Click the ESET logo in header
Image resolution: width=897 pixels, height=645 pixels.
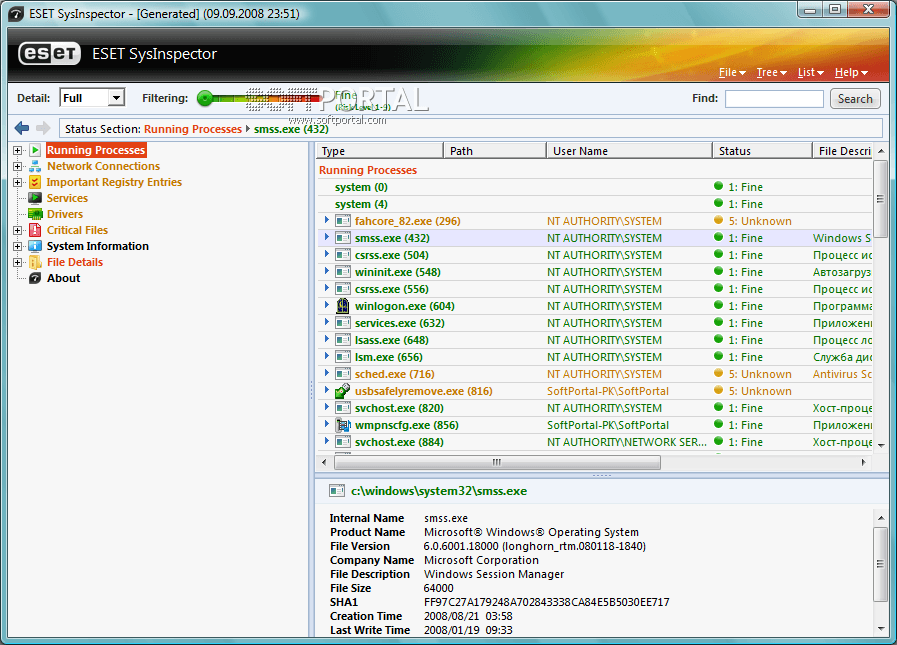(49, 54)
